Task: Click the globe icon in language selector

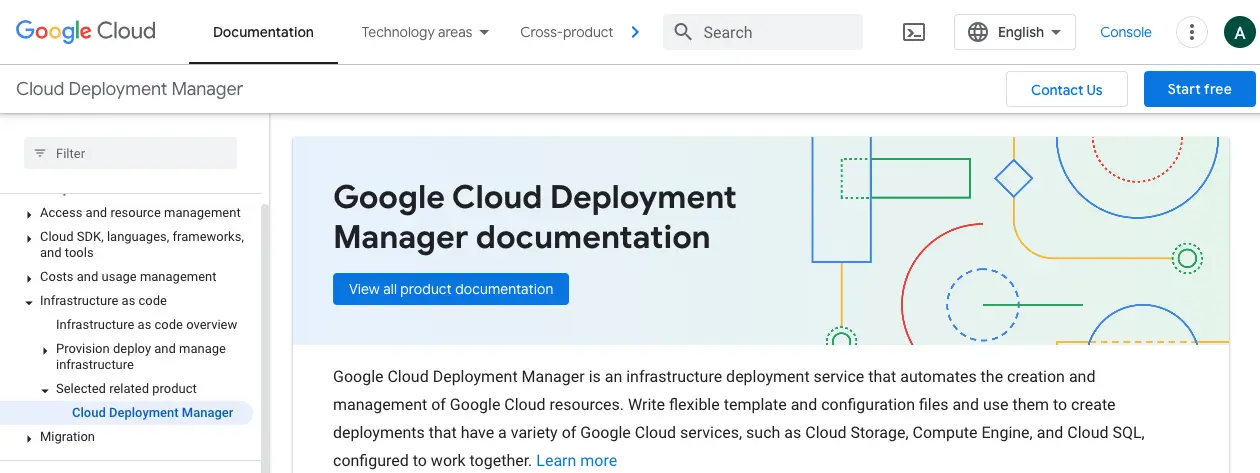Action: point(978,32)
